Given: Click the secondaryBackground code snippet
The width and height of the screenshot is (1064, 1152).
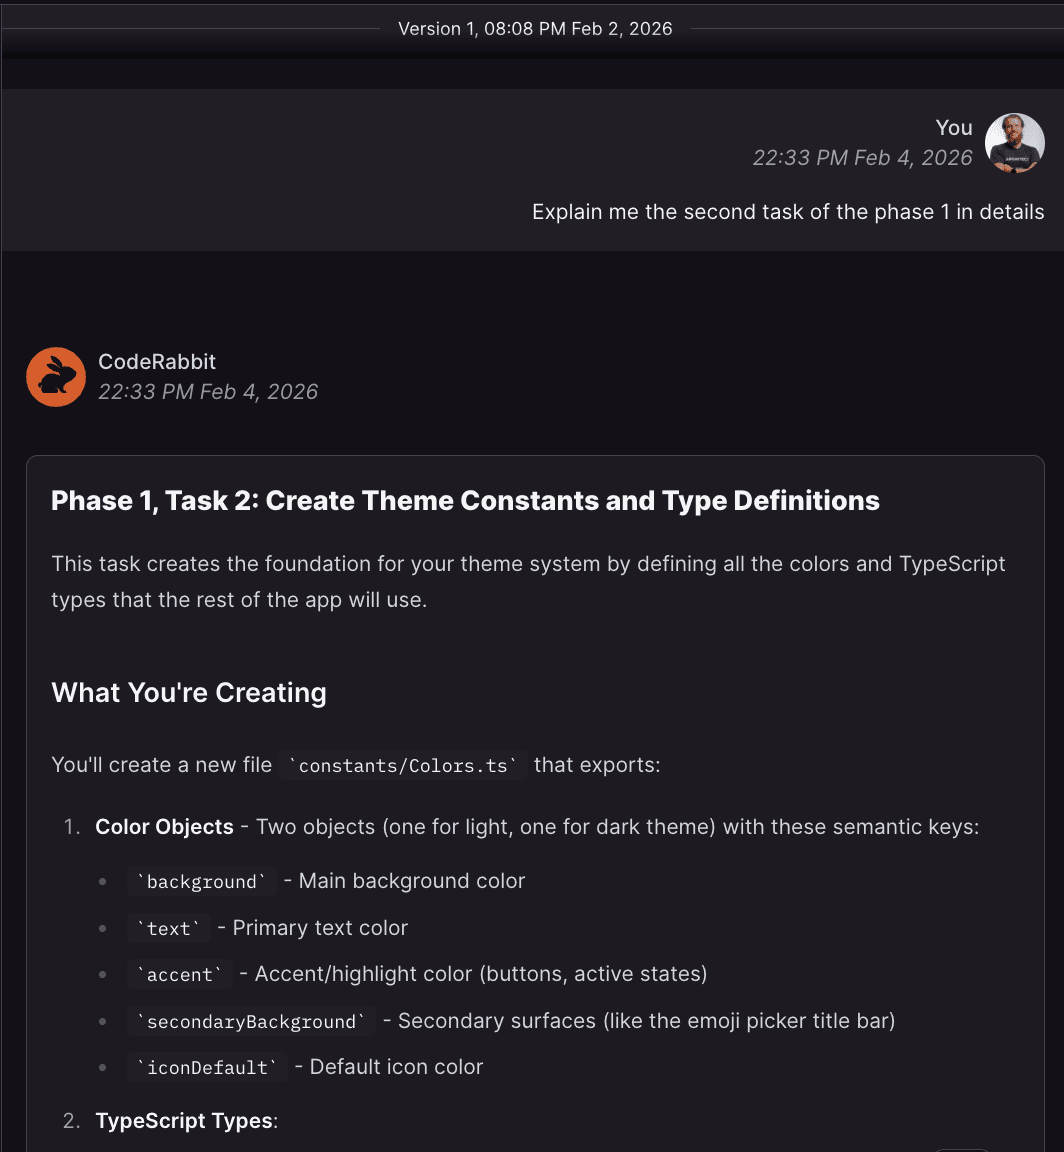Looking at the screenshot, I should (x=251, y=1022).
